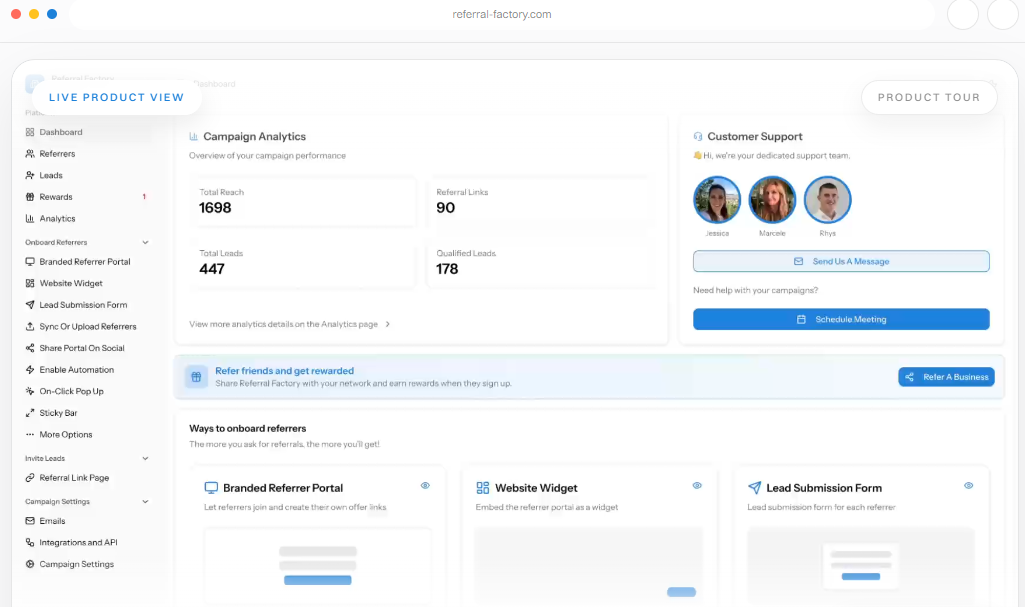Click the Qualified Leads 178 stat card
The height and width of the screenshot is (607, 1025).
tap(541, 263)
